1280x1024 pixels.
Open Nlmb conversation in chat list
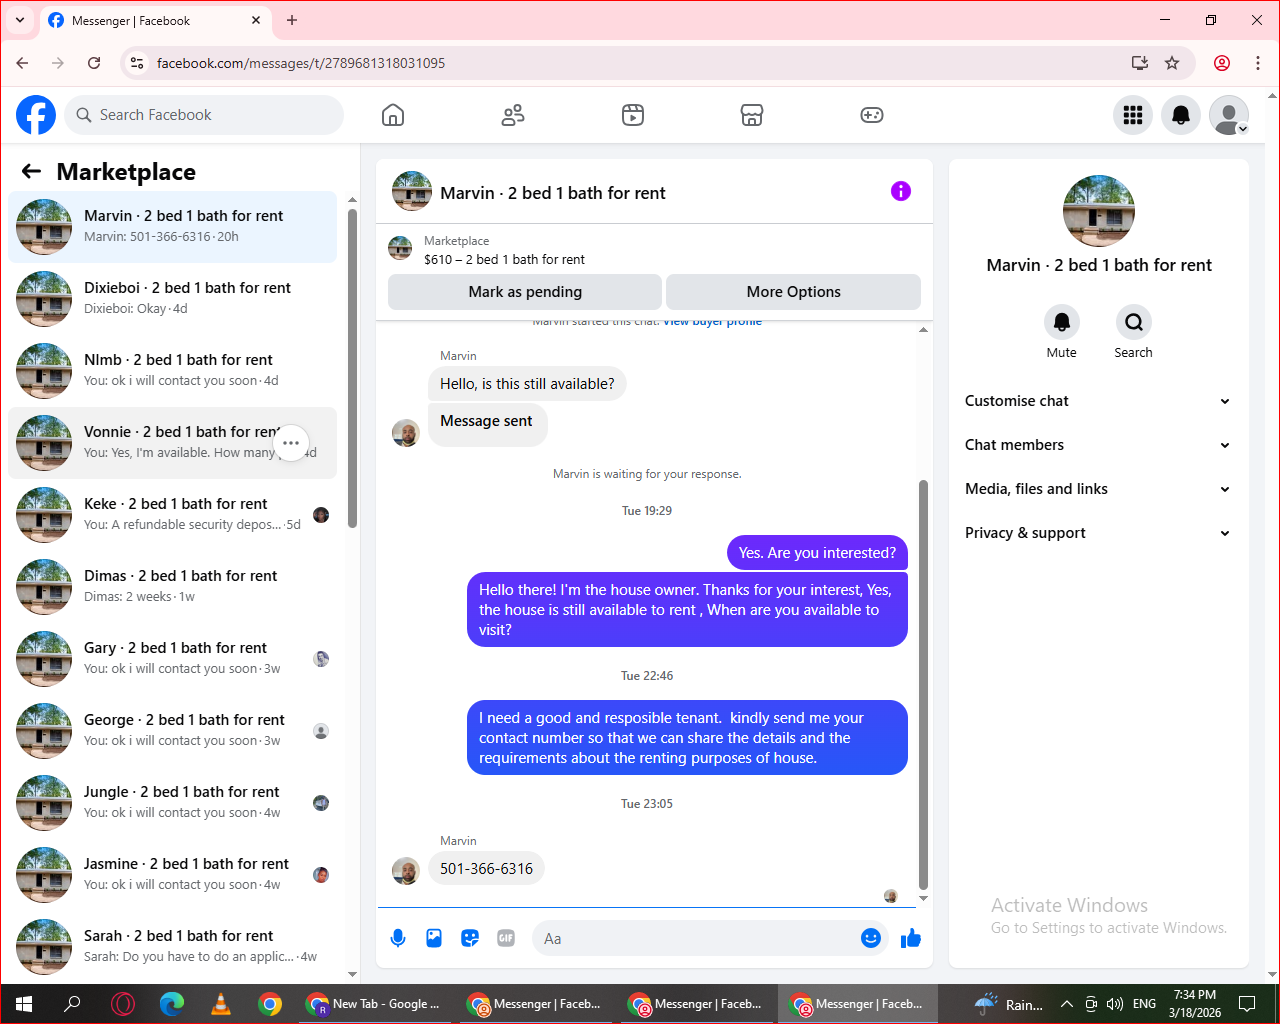(173, 371)
